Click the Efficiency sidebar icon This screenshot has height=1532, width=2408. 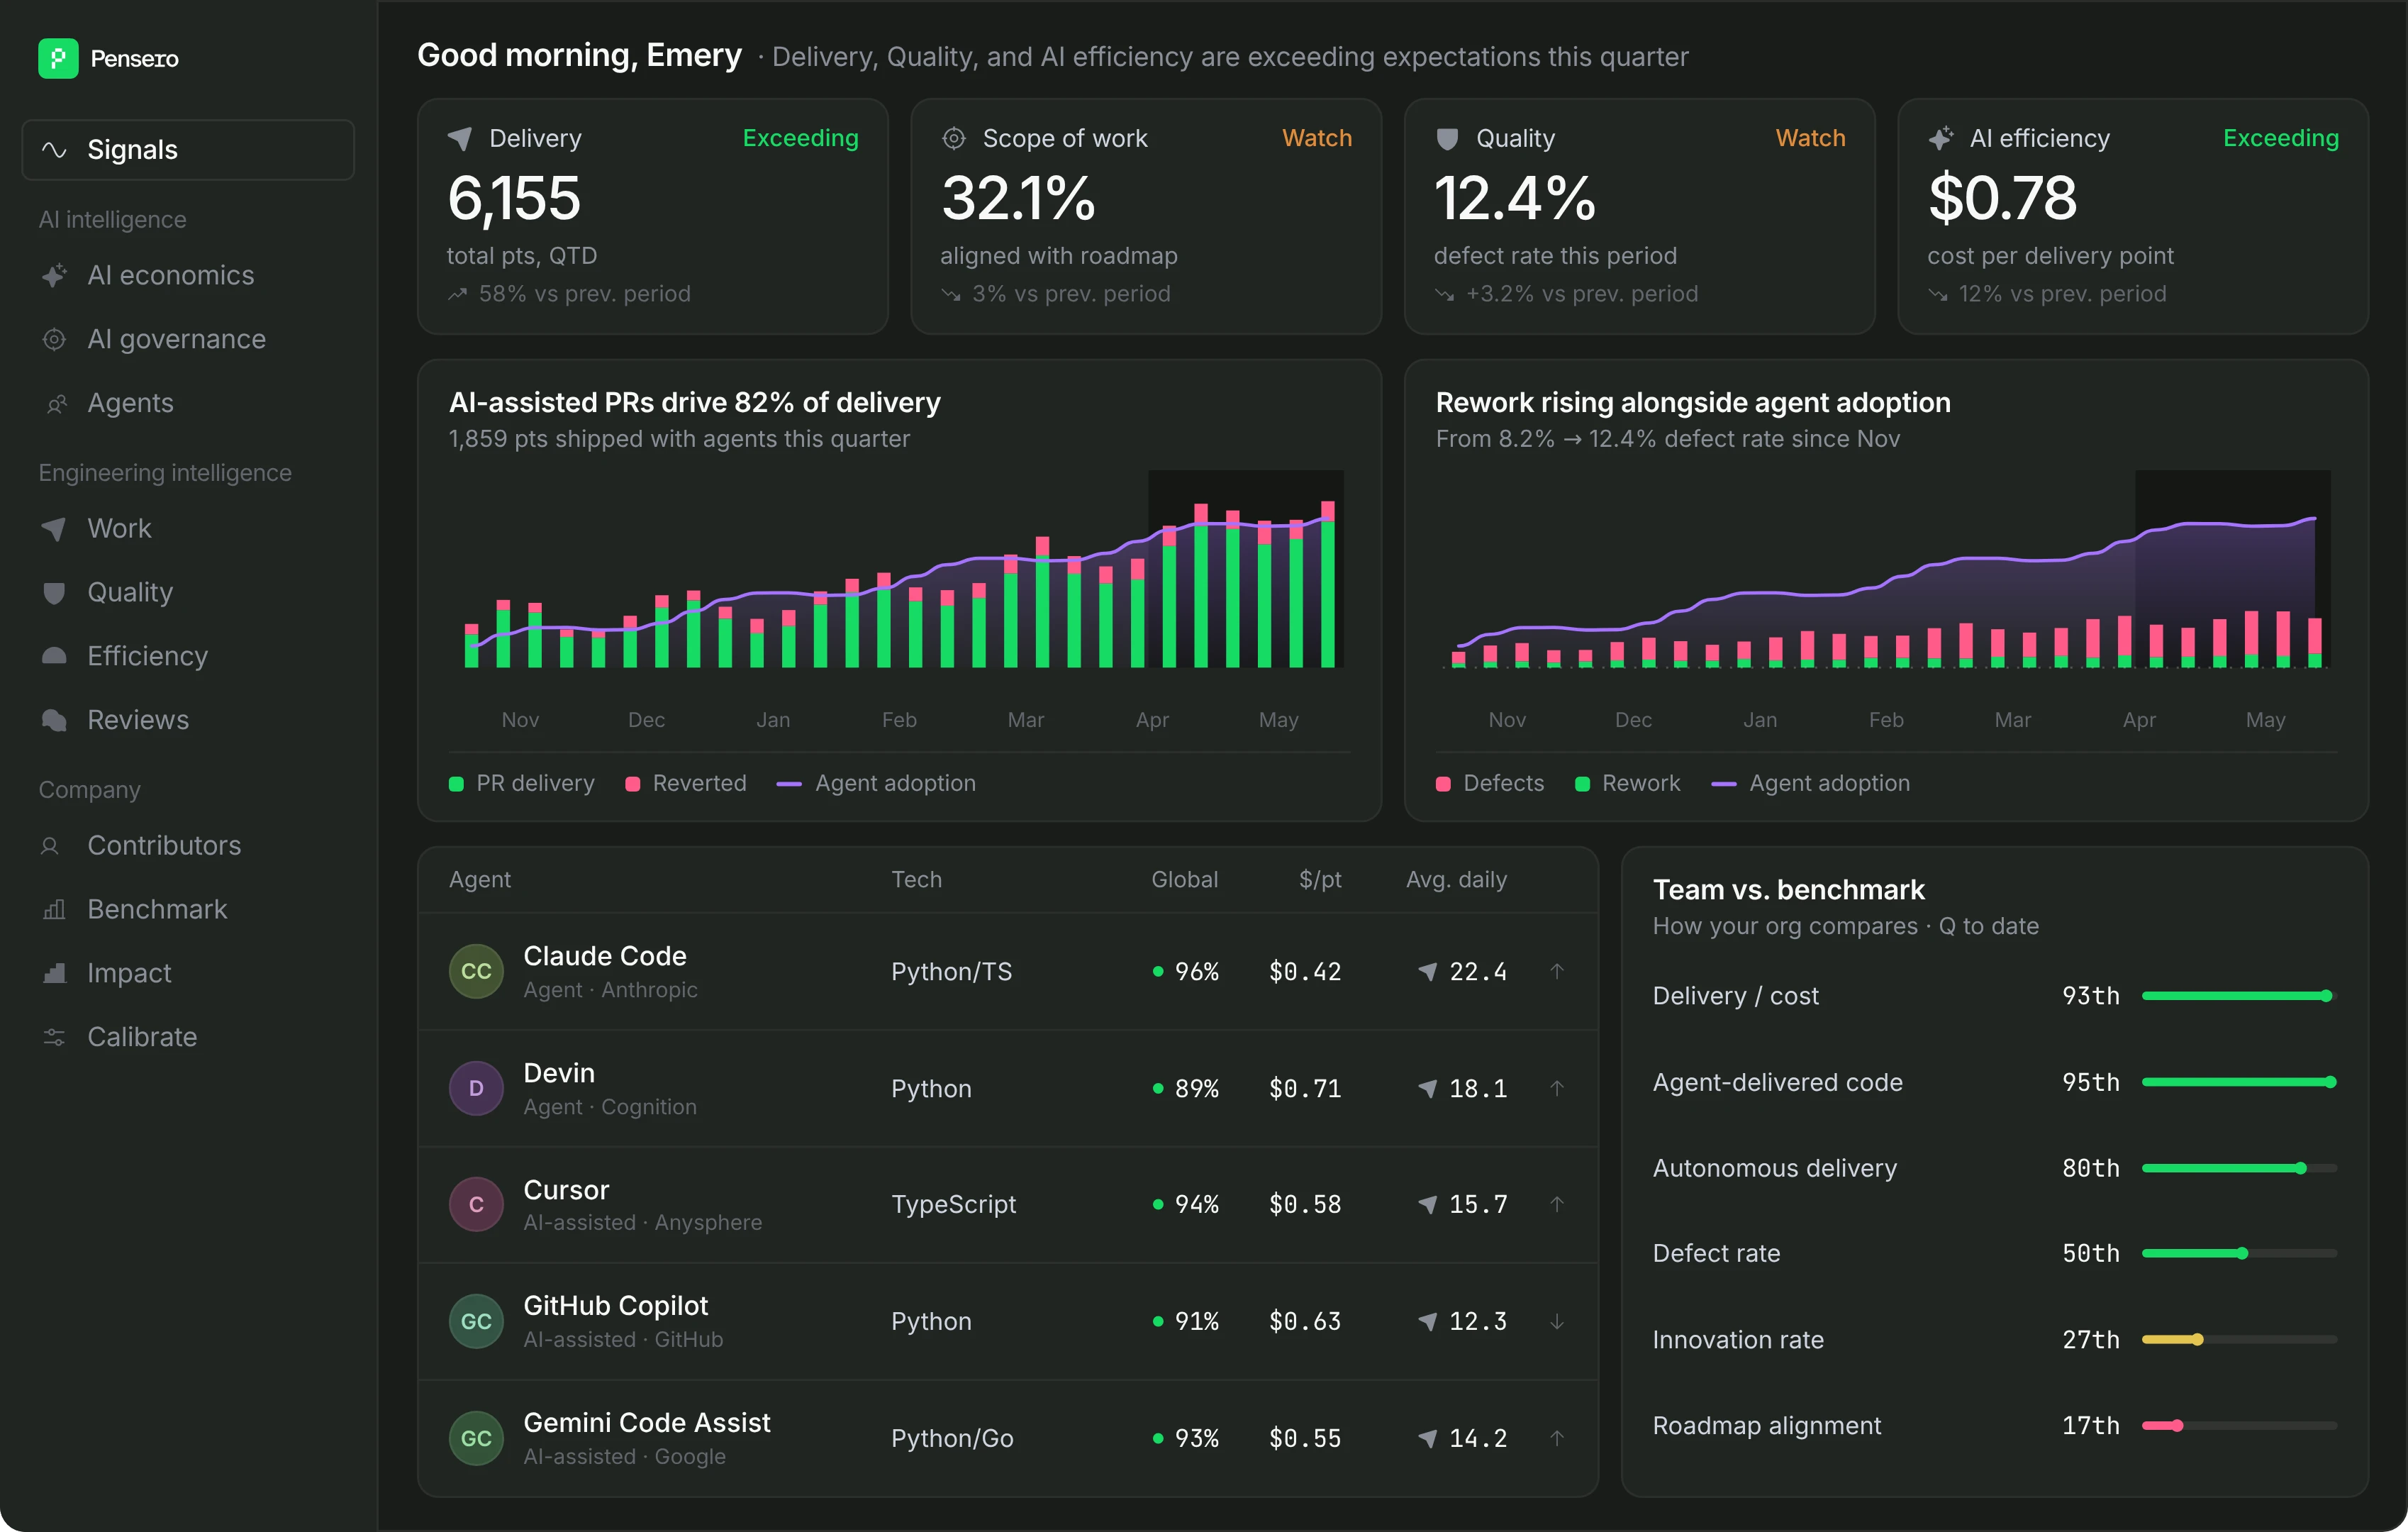(54, 656)
